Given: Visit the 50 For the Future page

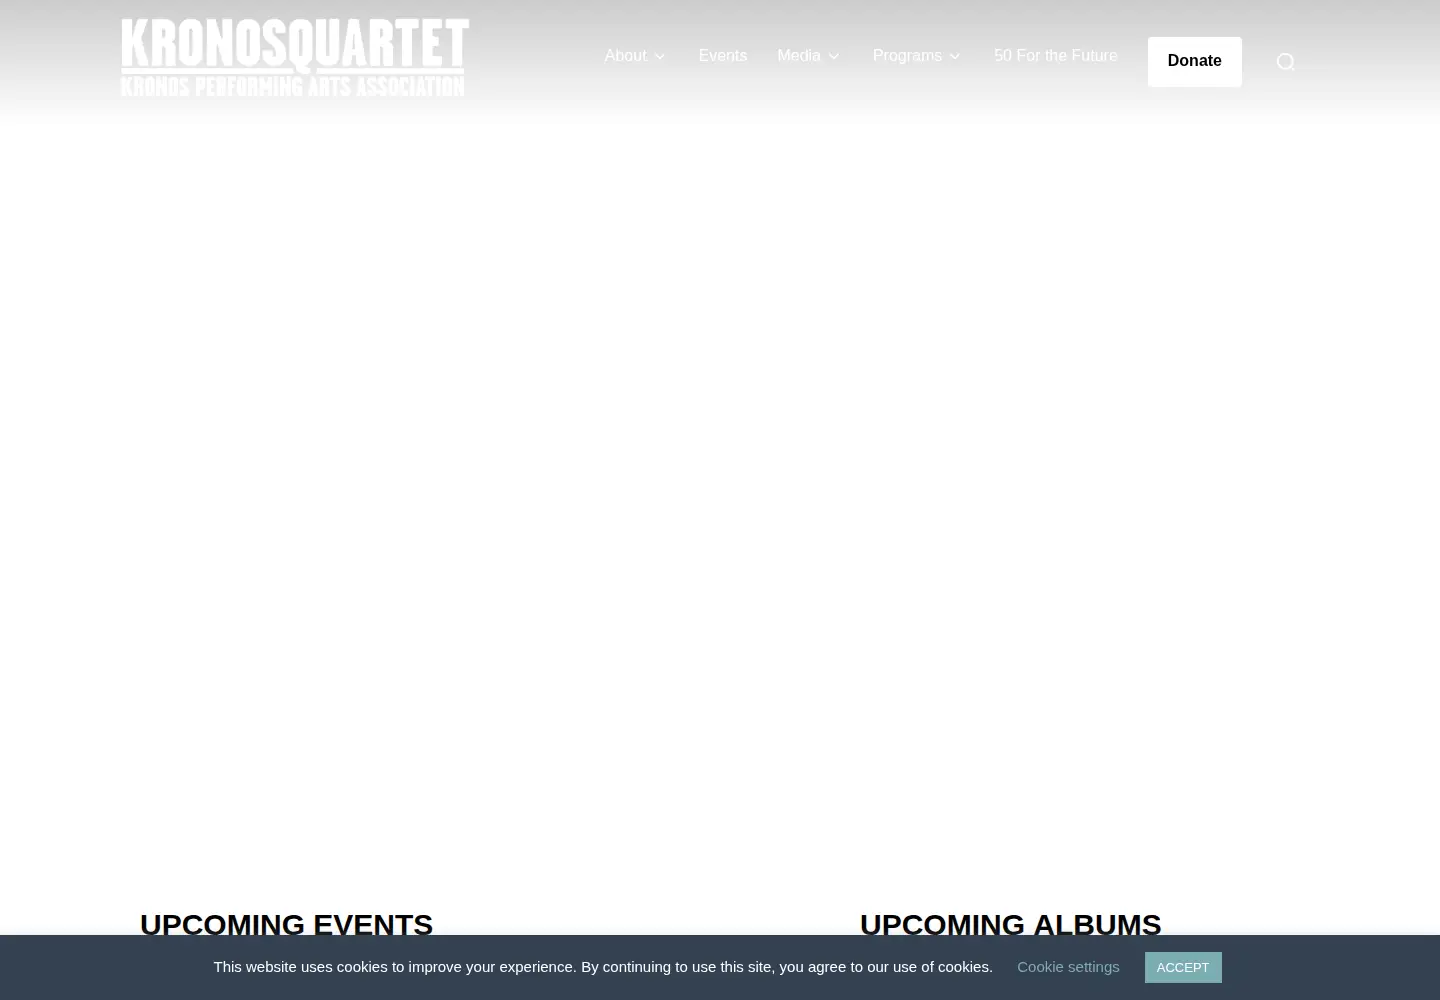Looking at the screenshot, I should 1055,56.
